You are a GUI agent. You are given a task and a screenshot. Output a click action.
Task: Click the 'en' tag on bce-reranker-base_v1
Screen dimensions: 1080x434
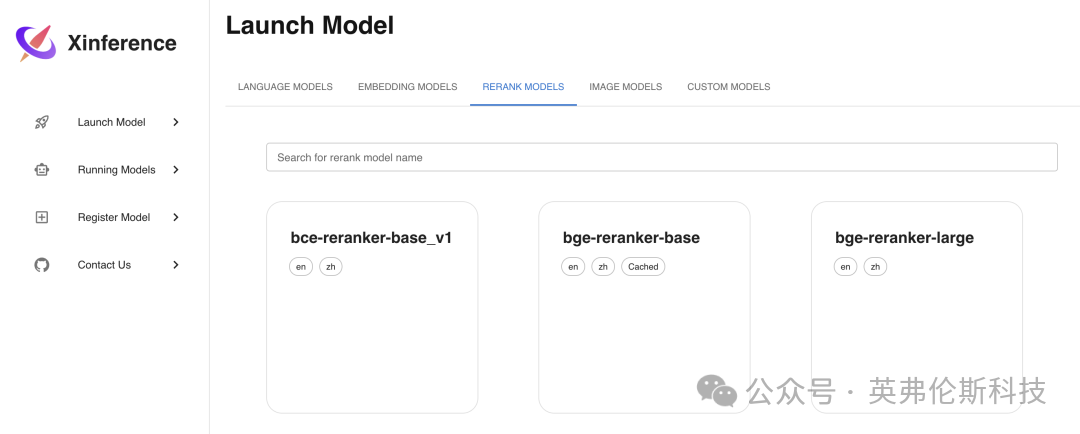[301, 267]
